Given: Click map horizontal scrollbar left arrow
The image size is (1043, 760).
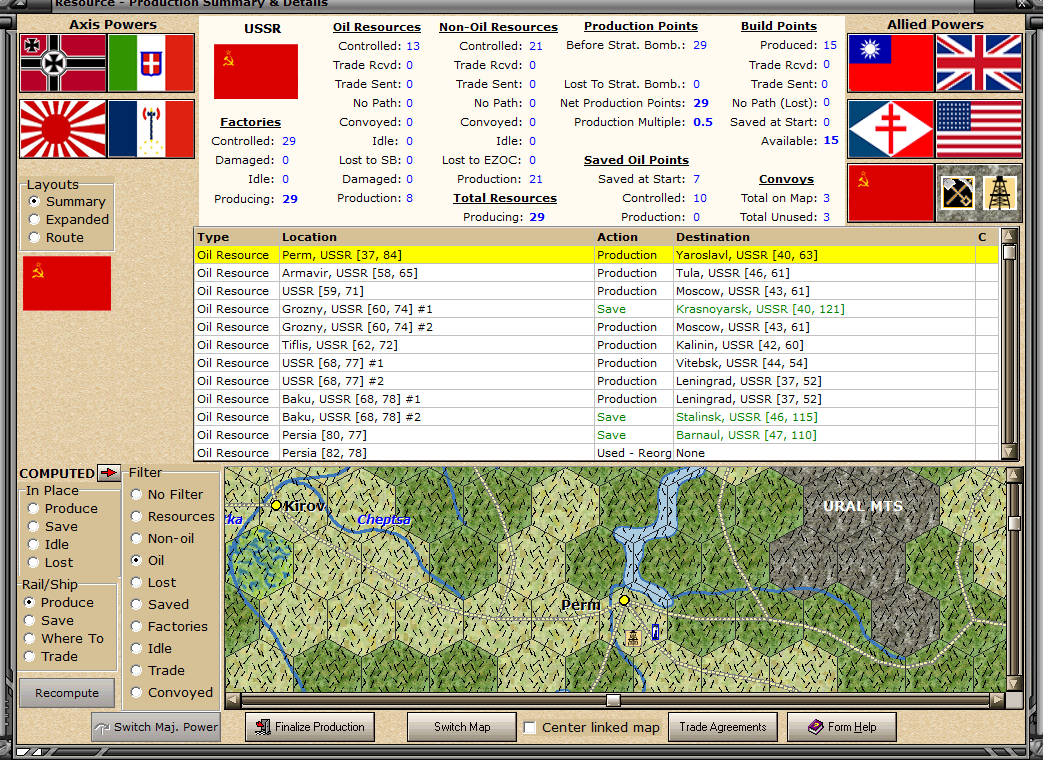Looking at the screenshot, I should pyautogui.click(x=232, y=700).
